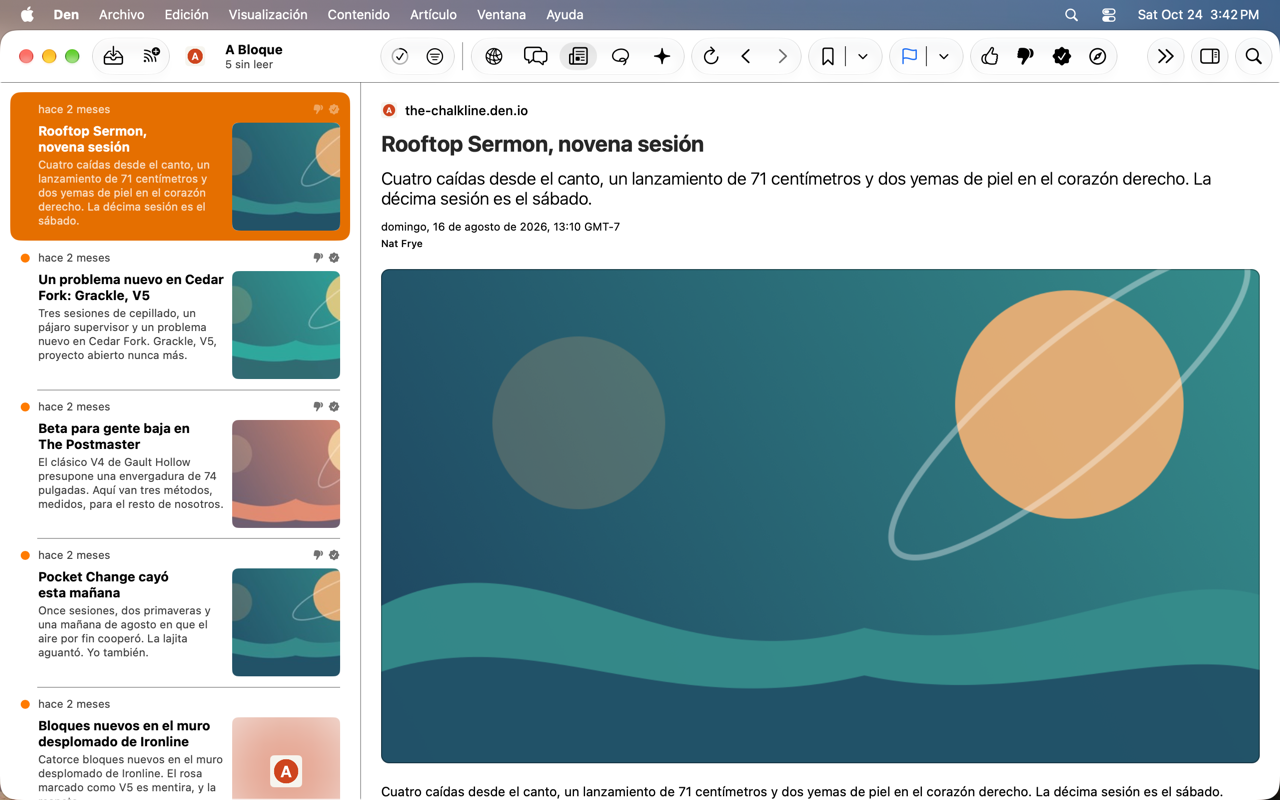The width and height of the screenshot is (1280, 800).
Task: Toggle the right sidebar panel icon
Action: pyautogui.click(x=1210, y=57)
